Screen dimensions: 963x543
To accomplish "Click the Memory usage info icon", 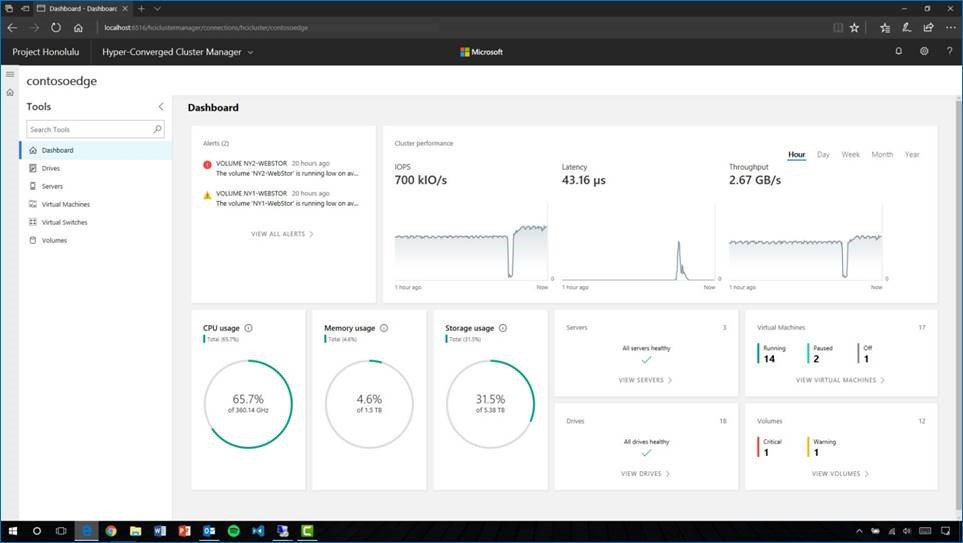I will [384, 328].
